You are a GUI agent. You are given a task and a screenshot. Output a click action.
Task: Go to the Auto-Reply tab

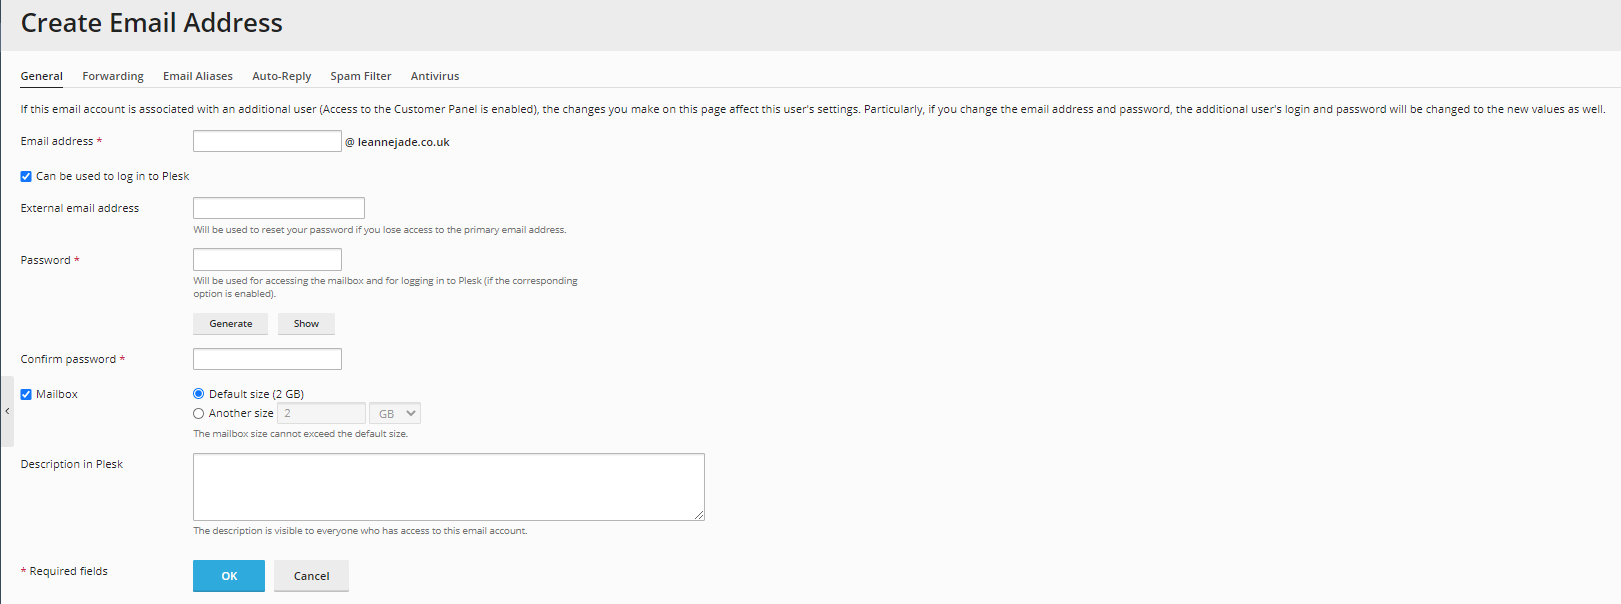coord(281,76)
